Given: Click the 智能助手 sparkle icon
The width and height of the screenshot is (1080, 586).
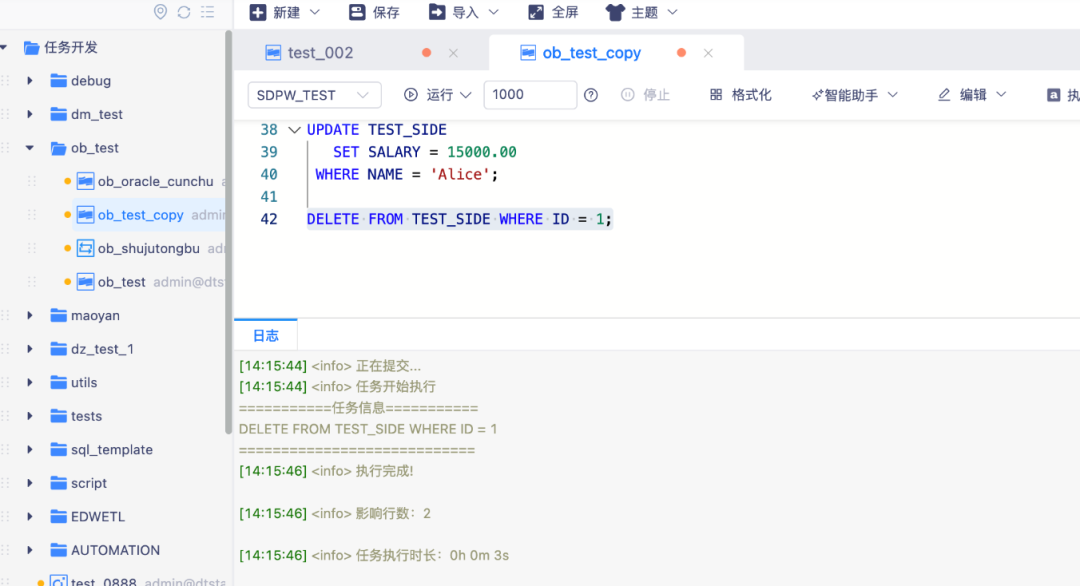Looking at the screenshot, I should click(x=817, y=95).
